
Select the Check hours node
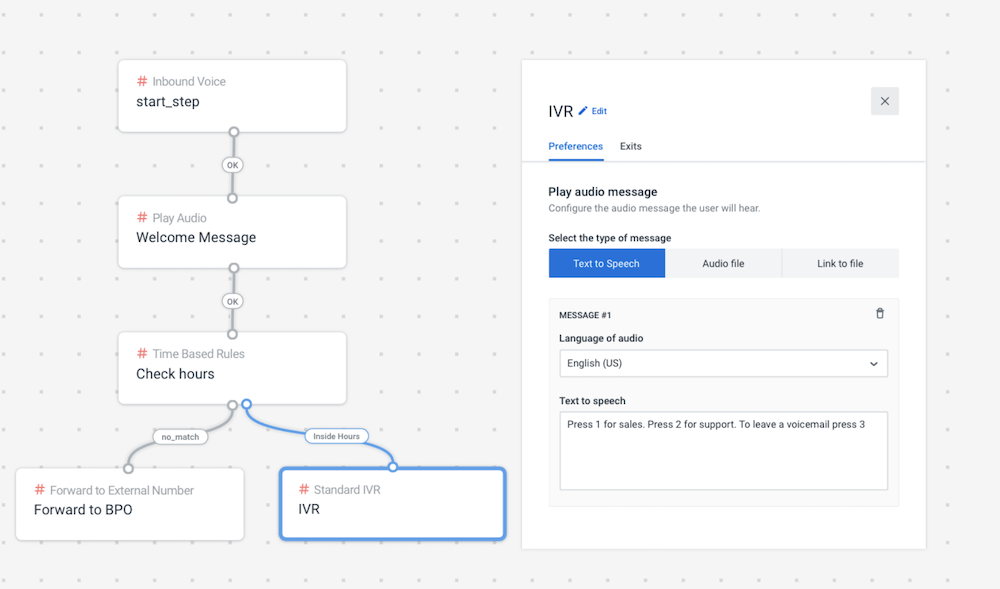pos(232,368)
